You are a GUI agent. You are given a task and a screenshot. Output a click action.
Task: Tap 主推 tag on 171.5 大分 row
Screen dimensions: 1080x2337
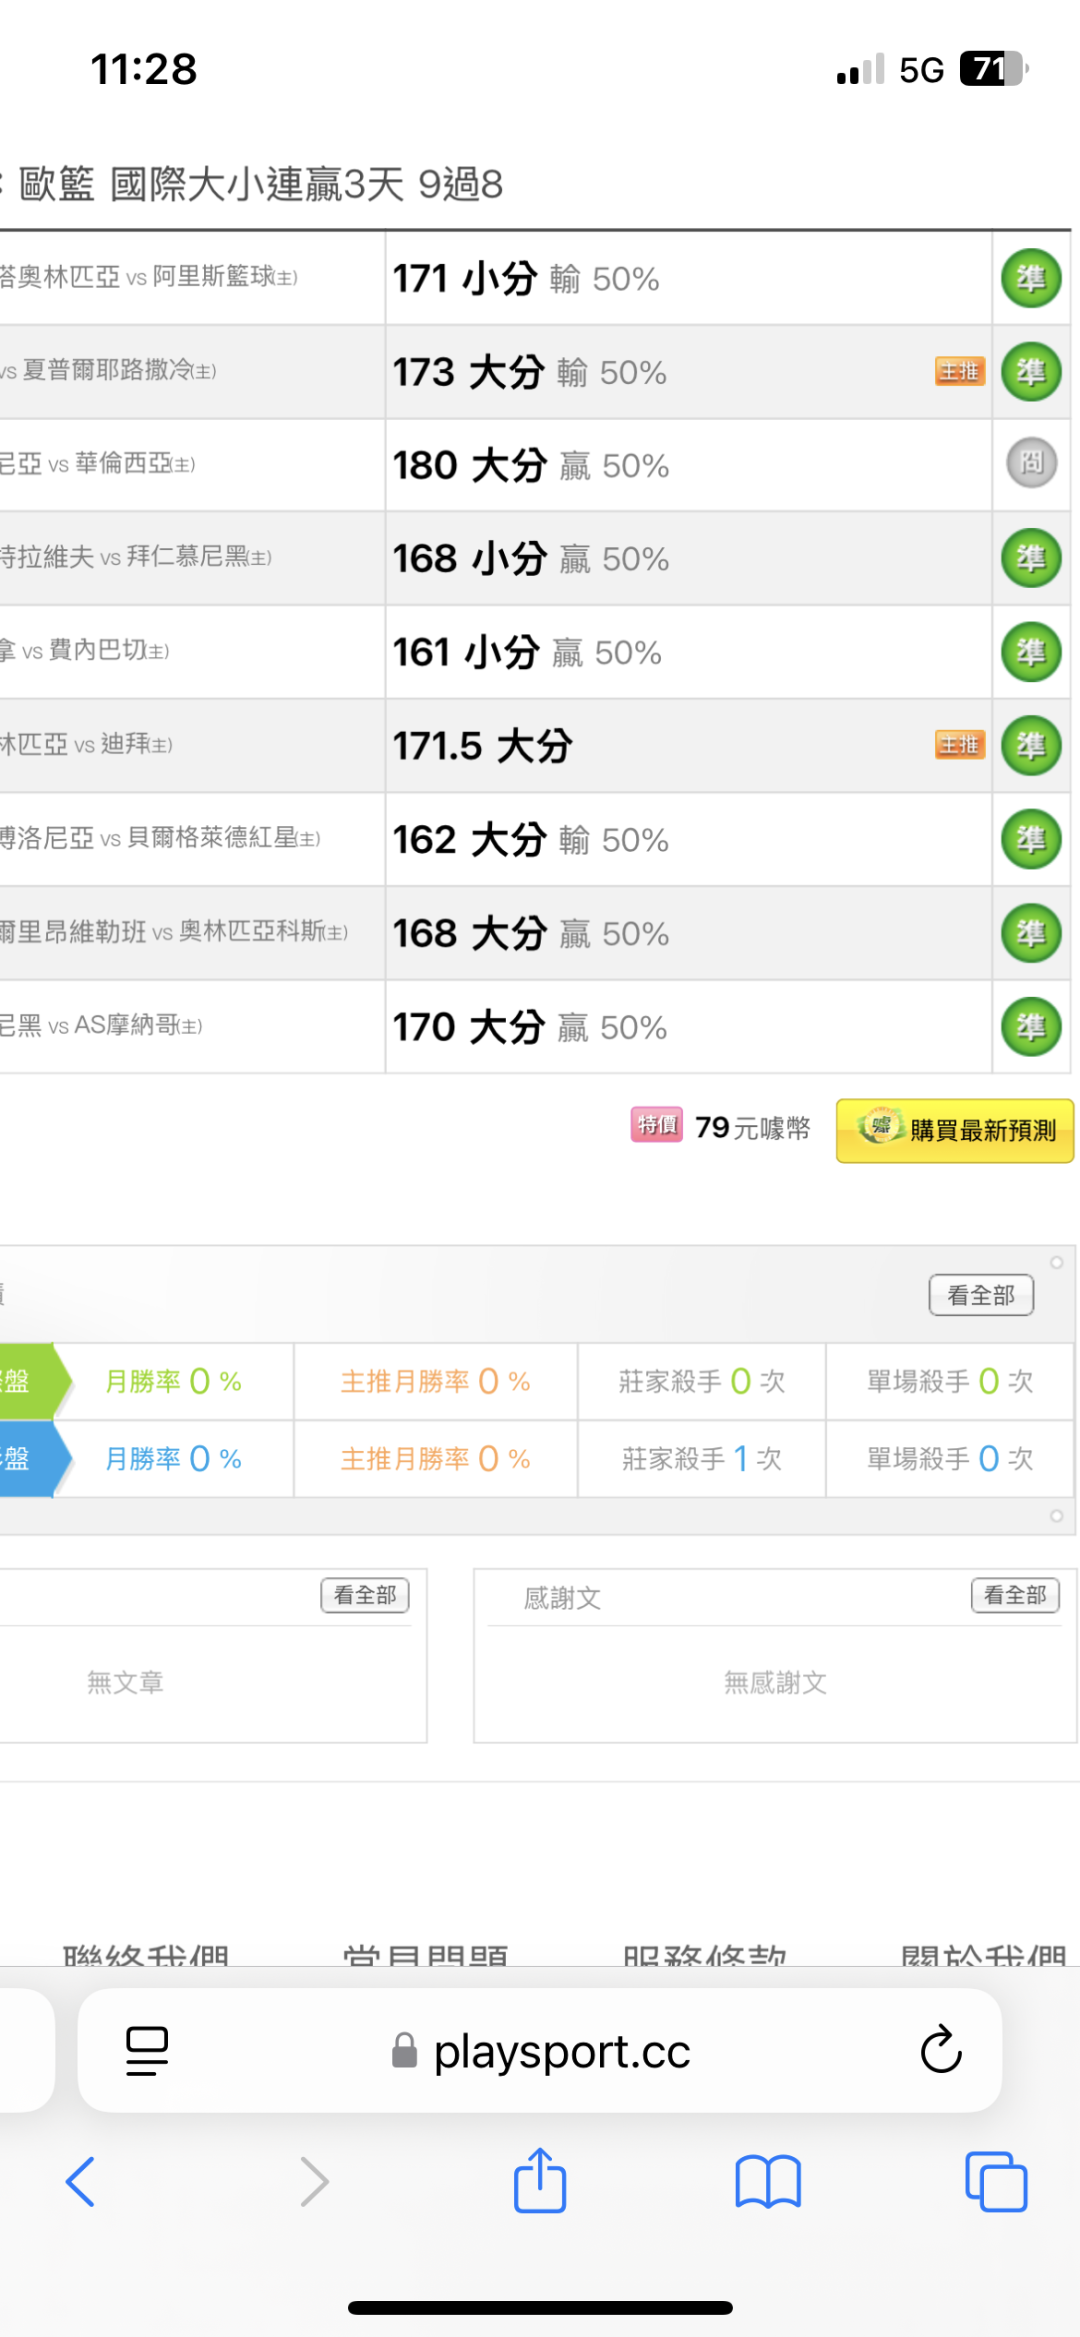(959, 745)
